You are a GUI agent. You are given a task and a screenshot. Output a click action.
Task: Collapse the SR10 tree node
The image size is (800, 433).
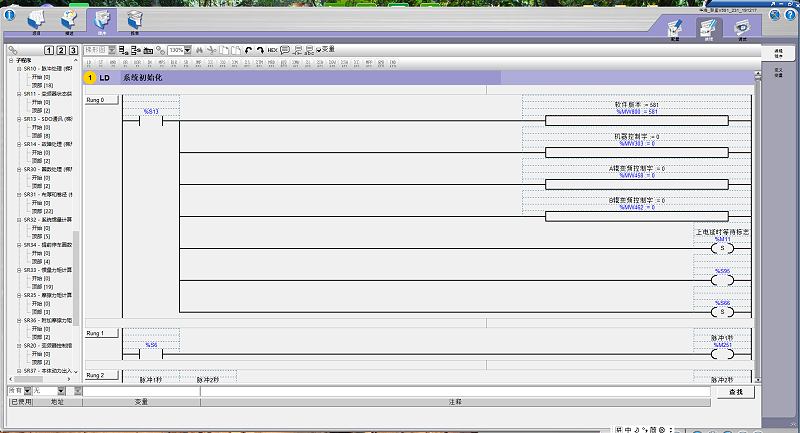coord(19,68)
